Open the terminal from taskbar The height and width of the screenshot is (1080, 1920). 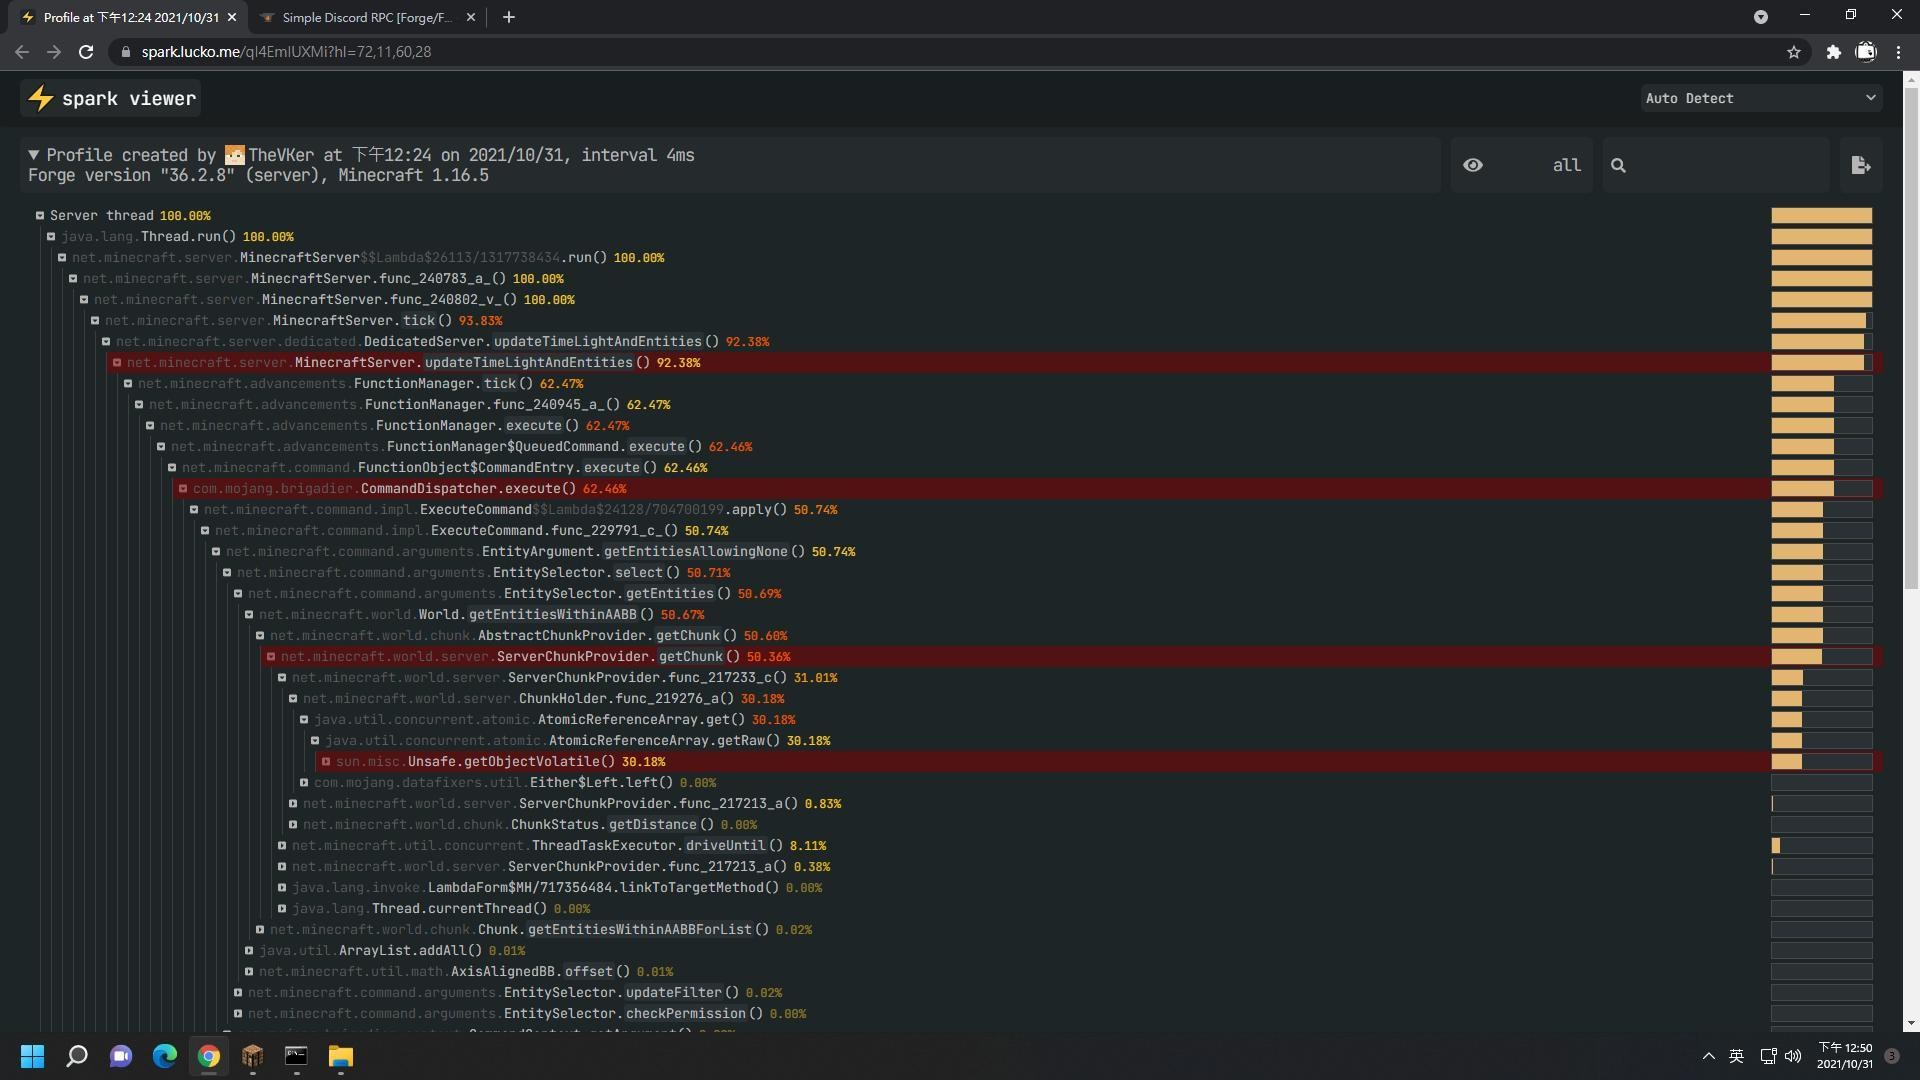point(296,1056)
